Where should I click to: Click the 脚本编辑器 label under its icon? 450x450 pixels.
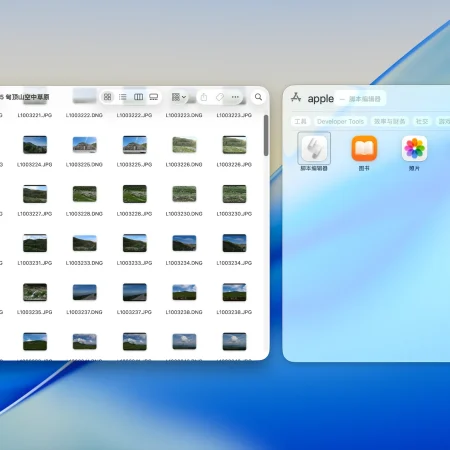click(314, 168)
